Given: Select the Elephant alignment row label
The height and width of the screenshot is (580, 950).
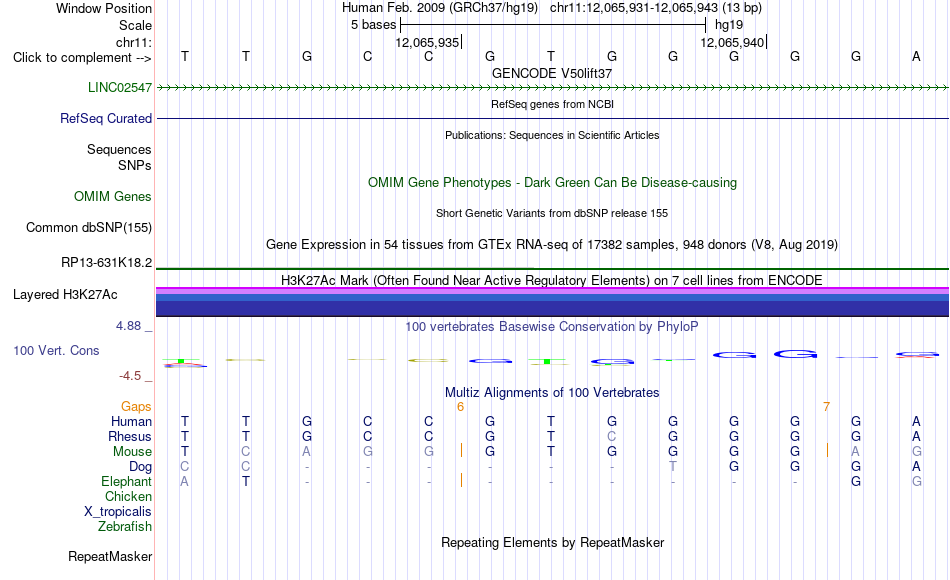Looking at the screenshot, I should coord(127,482).
